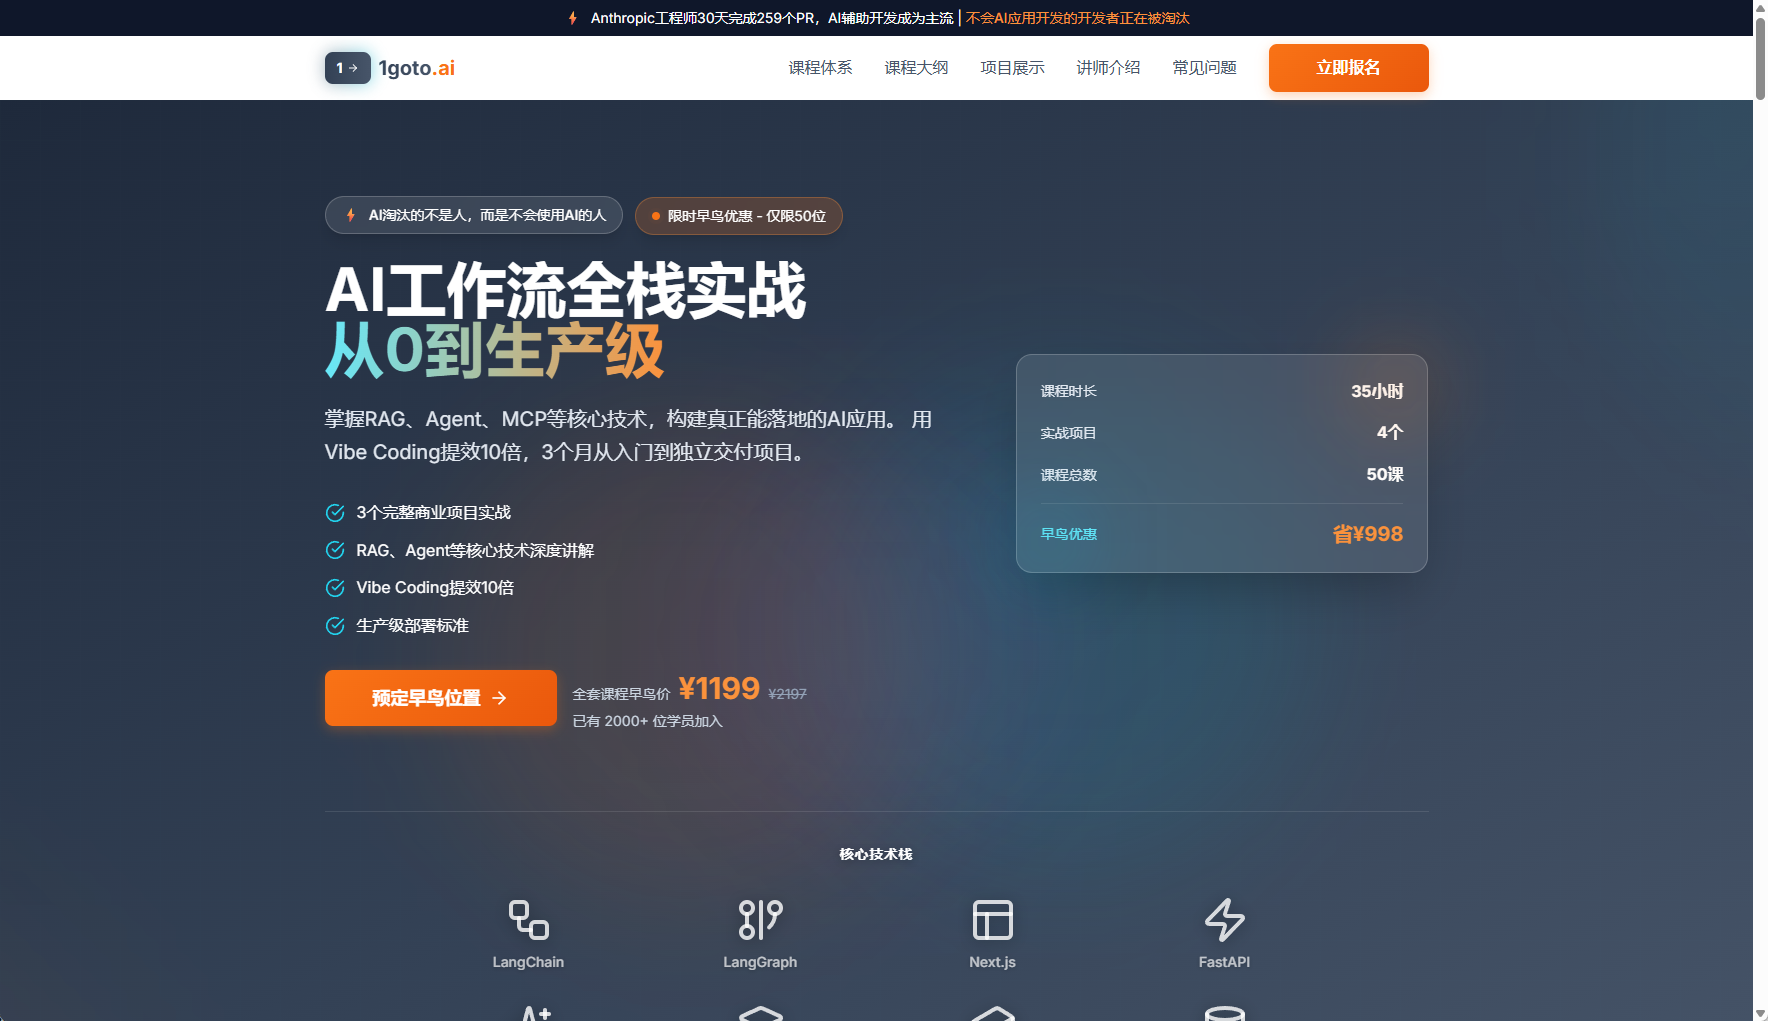1768x1021 pixels.
Task: Click the Next.js icon
Action: point(992,920)
